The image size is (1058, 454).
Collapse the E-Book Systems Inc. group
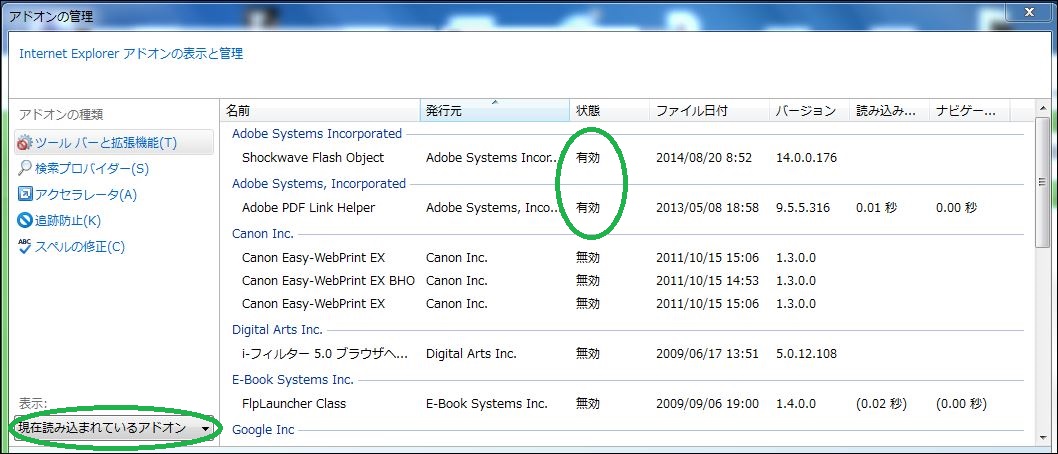293,380
